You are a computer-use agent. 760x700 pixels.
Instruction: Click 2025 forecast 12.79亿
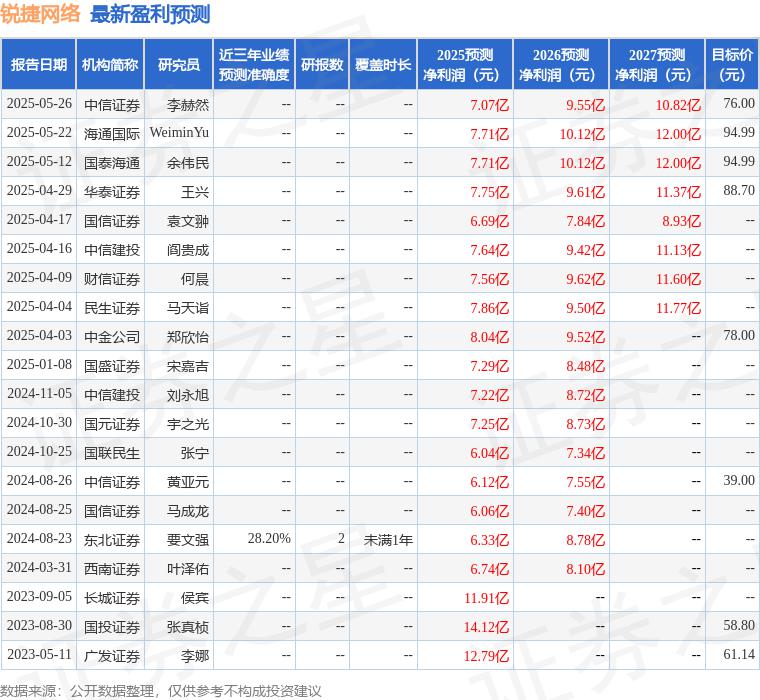tap(486, 656)
